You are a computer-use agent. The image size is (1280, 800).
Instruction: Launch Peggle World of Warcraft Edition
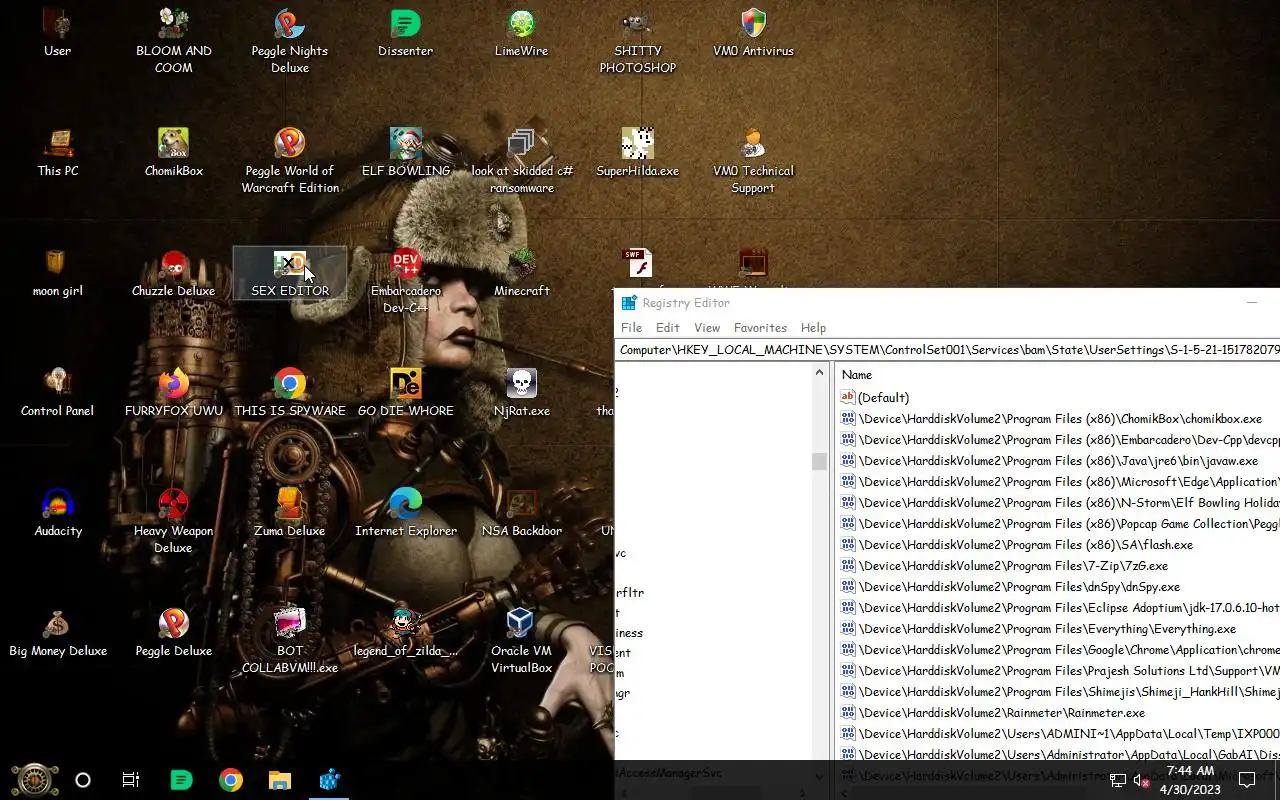tap(290, 161)
